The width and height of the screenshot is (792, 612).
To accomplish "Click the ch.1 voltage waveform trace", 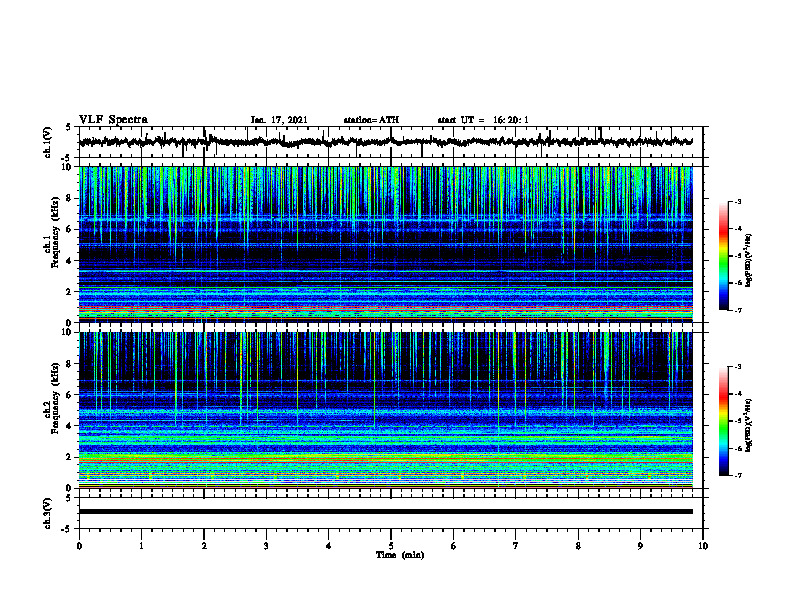I will pyautogui.click(x=385, y=142).
